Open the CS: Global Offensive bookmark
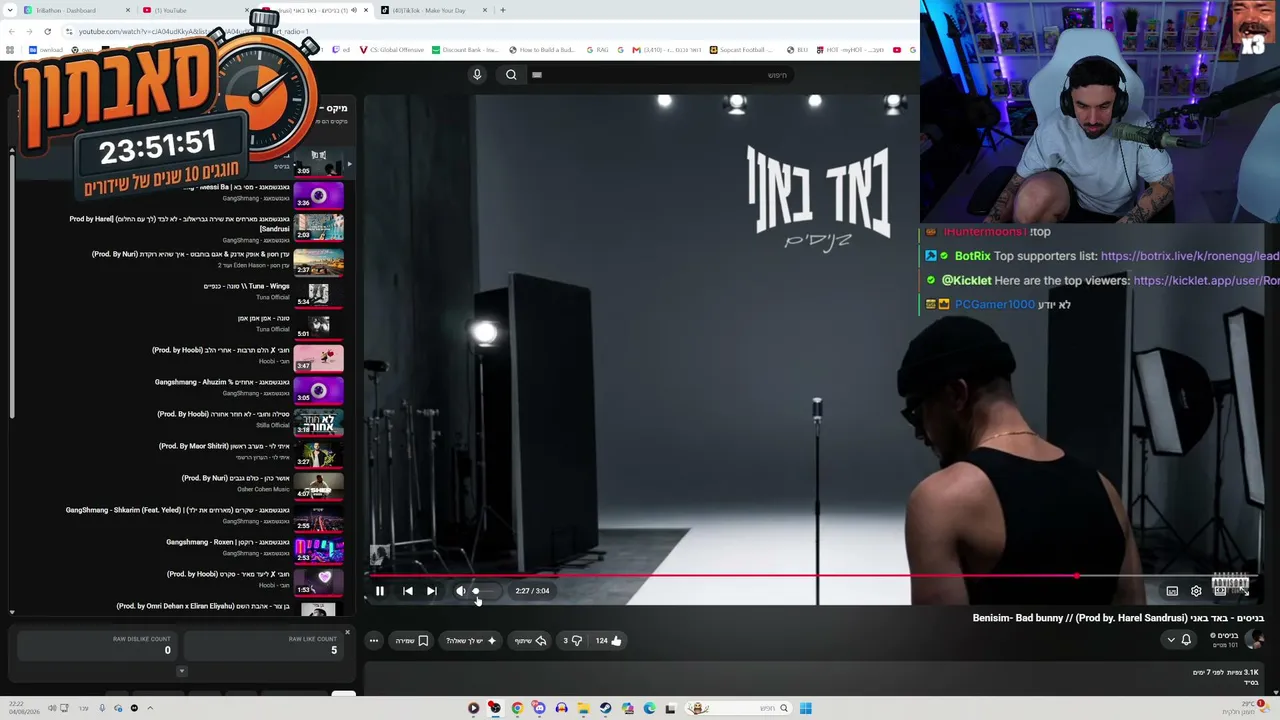This screenshot has height=720, width=1280. click(x=391, y=50)
